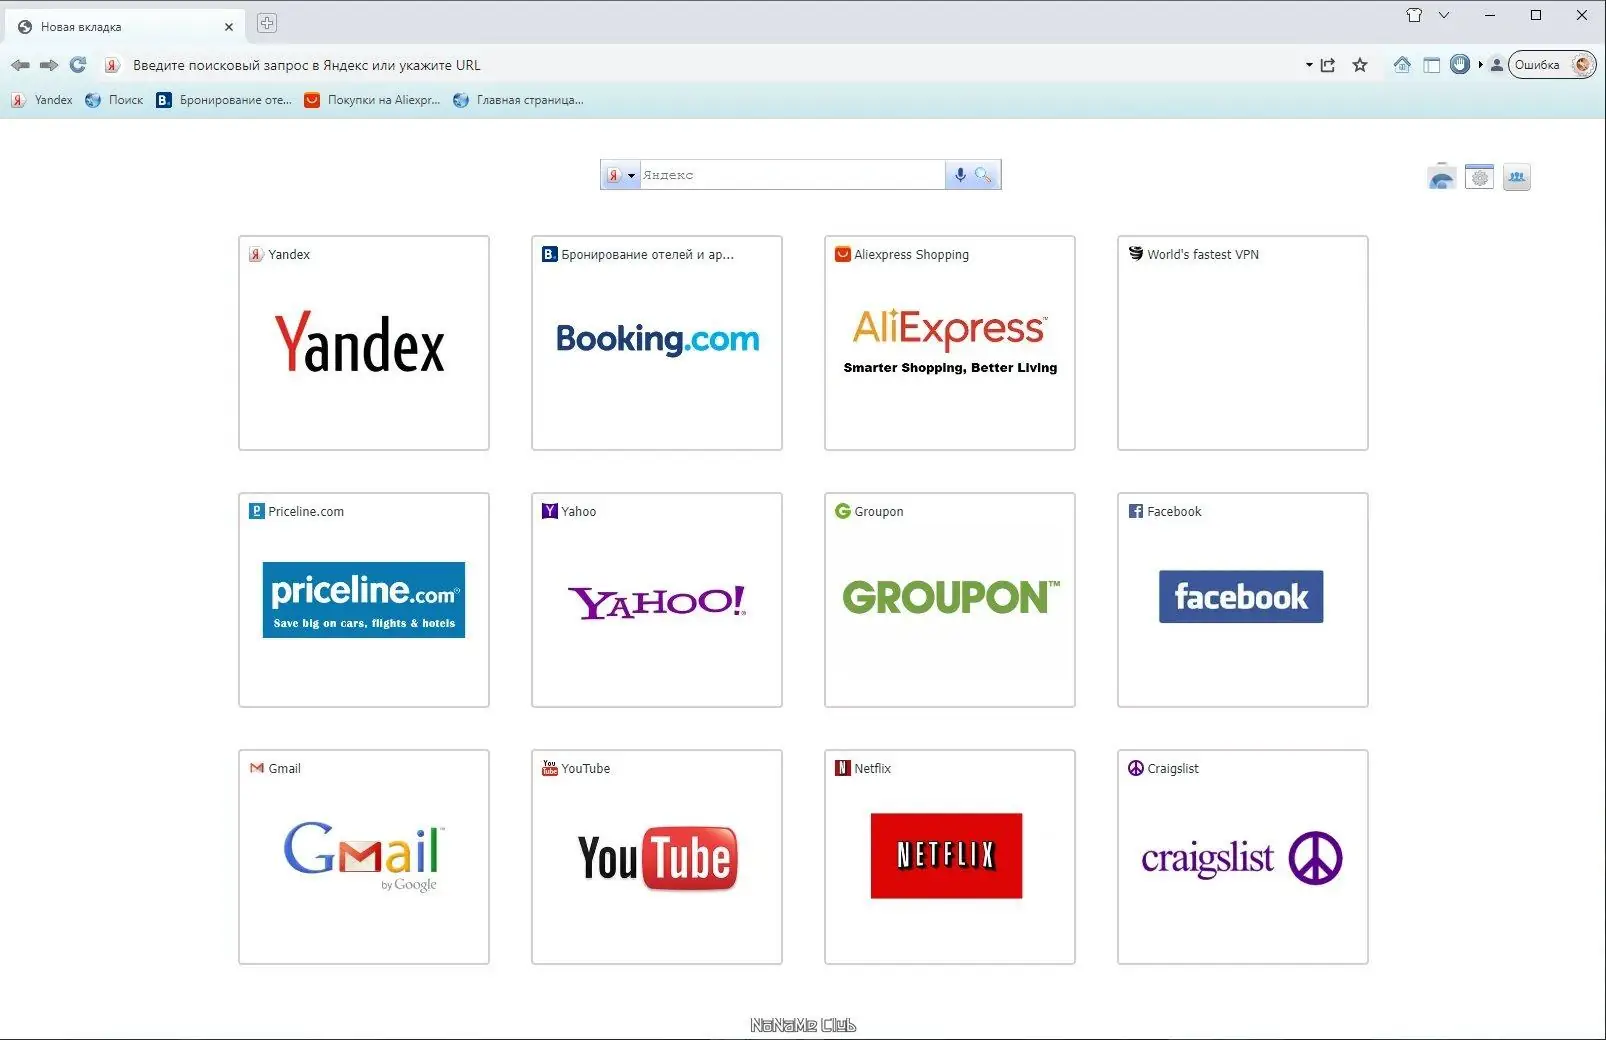This screenshot has width=1606, height=1040.
Task: Open the Yahoo speed dial tile
Action: coord(657,600)
